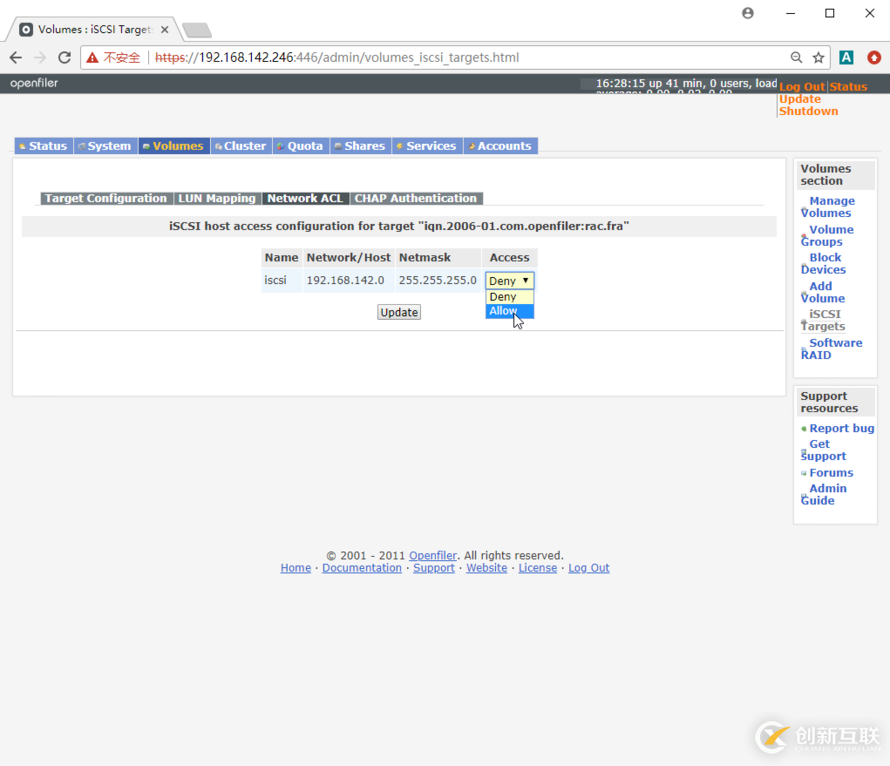Click the browser back arrow
Image resolution: width=890 pixels, height=766 pixels.
pyautogui.click(x=16, y=58)
